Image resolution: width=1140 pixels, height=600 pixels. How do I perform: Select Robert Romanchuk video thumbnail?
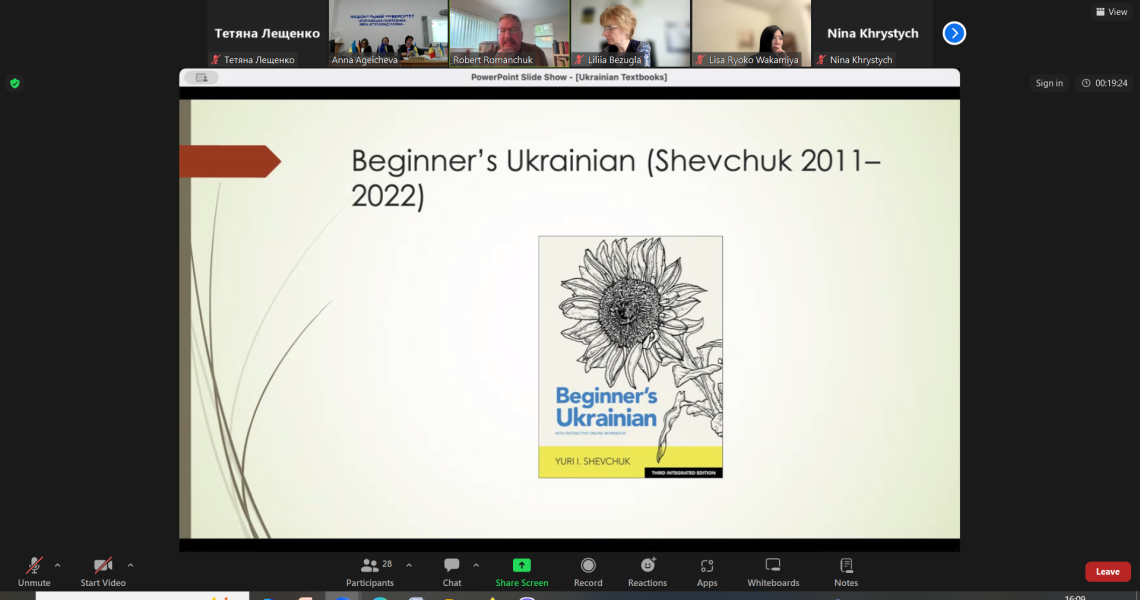pyautogui.click(x=509, y=33)
